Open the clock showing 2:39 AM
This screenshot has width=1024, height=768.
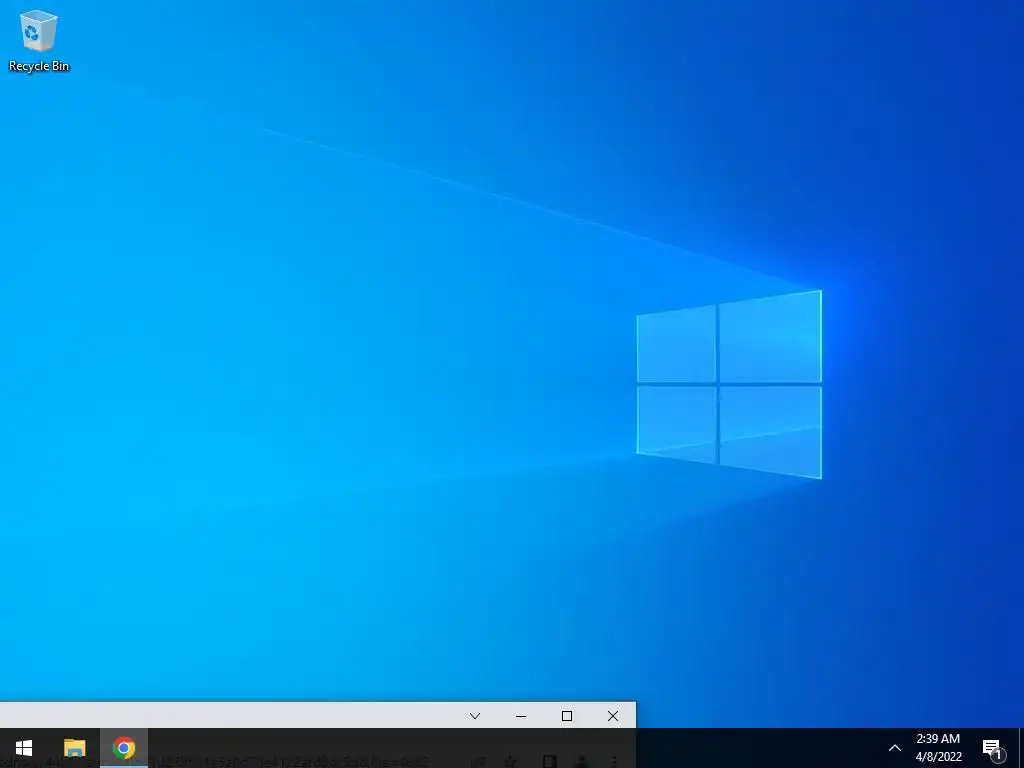[x=938, y=748]
